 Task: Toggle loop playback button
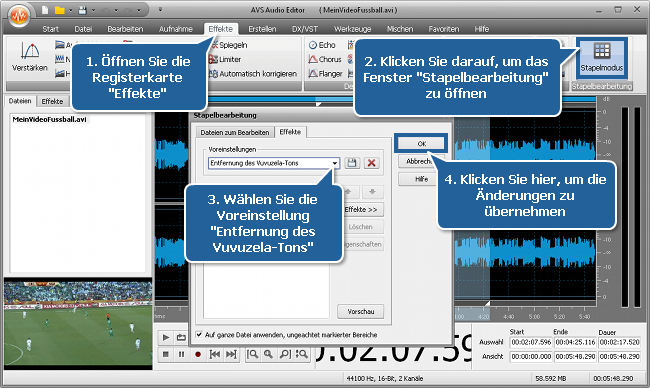tap(181, 337)
